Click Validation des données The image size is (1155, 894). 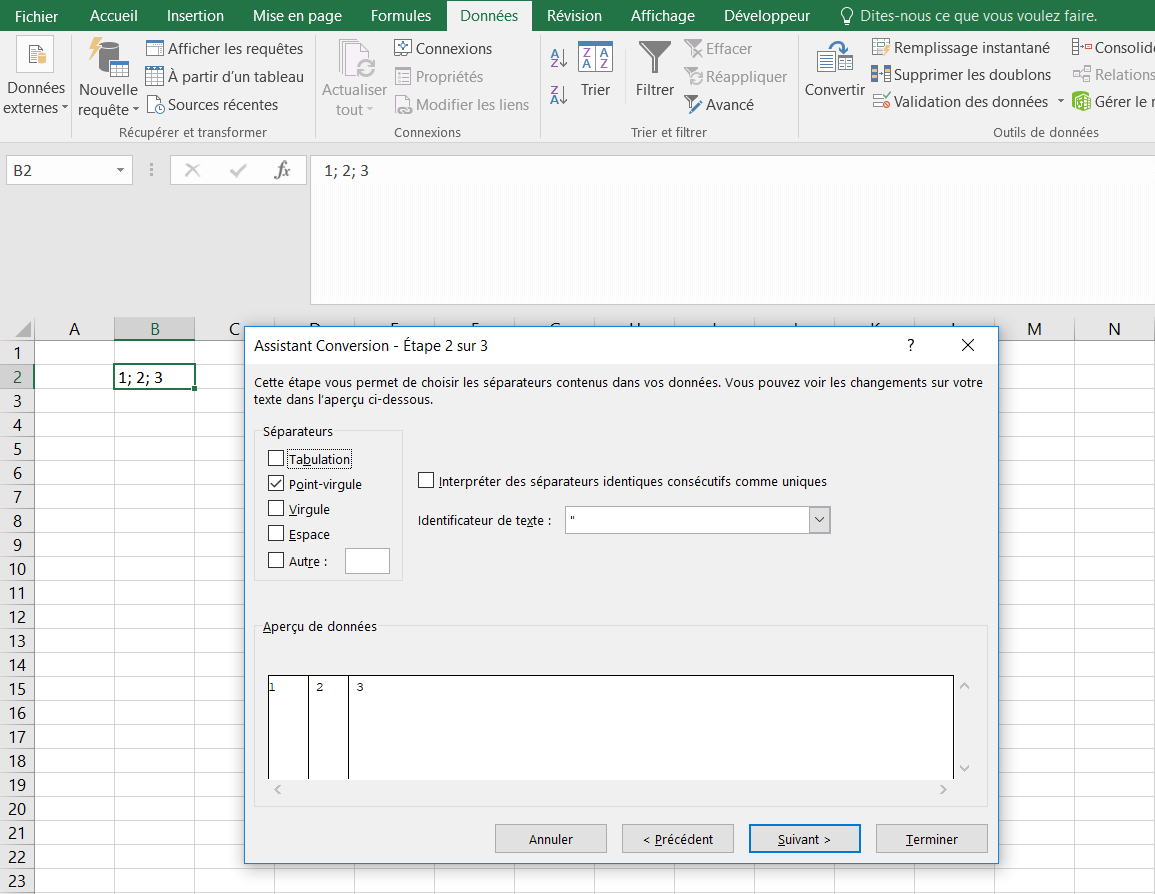[960, 102]
